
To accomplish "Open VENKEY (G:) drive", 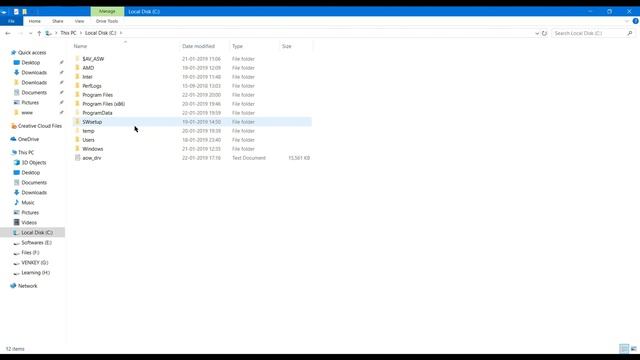I will tap(35, 262).
